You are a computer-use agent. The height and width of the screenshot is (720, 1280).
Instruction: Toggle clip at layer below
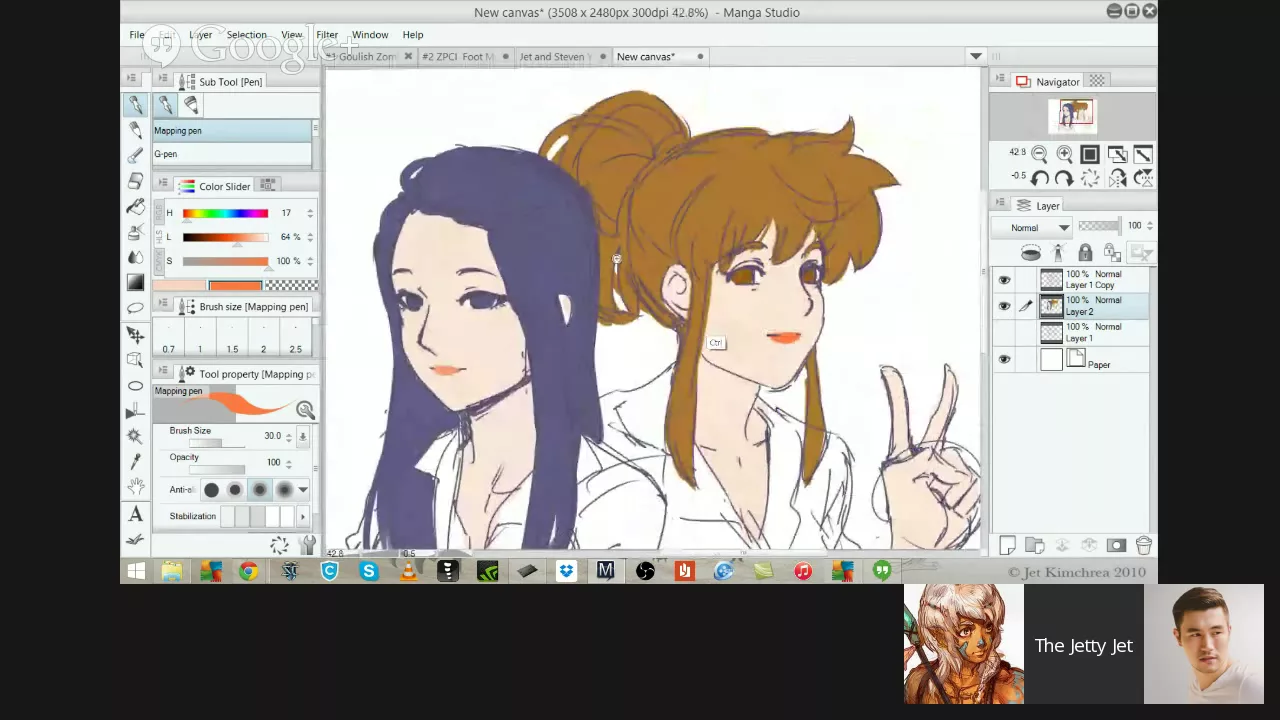1031,253
